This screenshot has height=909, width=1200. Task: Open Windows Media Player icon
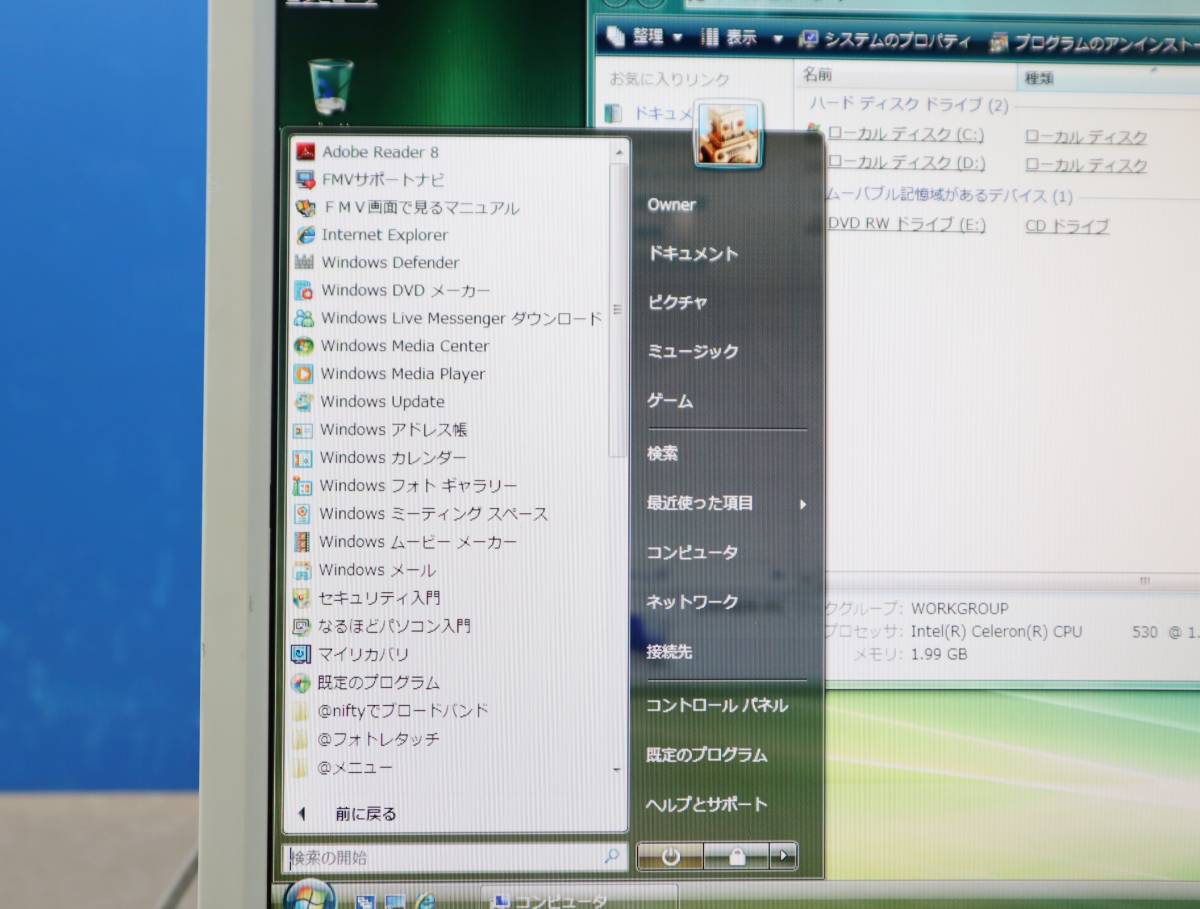click(x=304, y=374)
